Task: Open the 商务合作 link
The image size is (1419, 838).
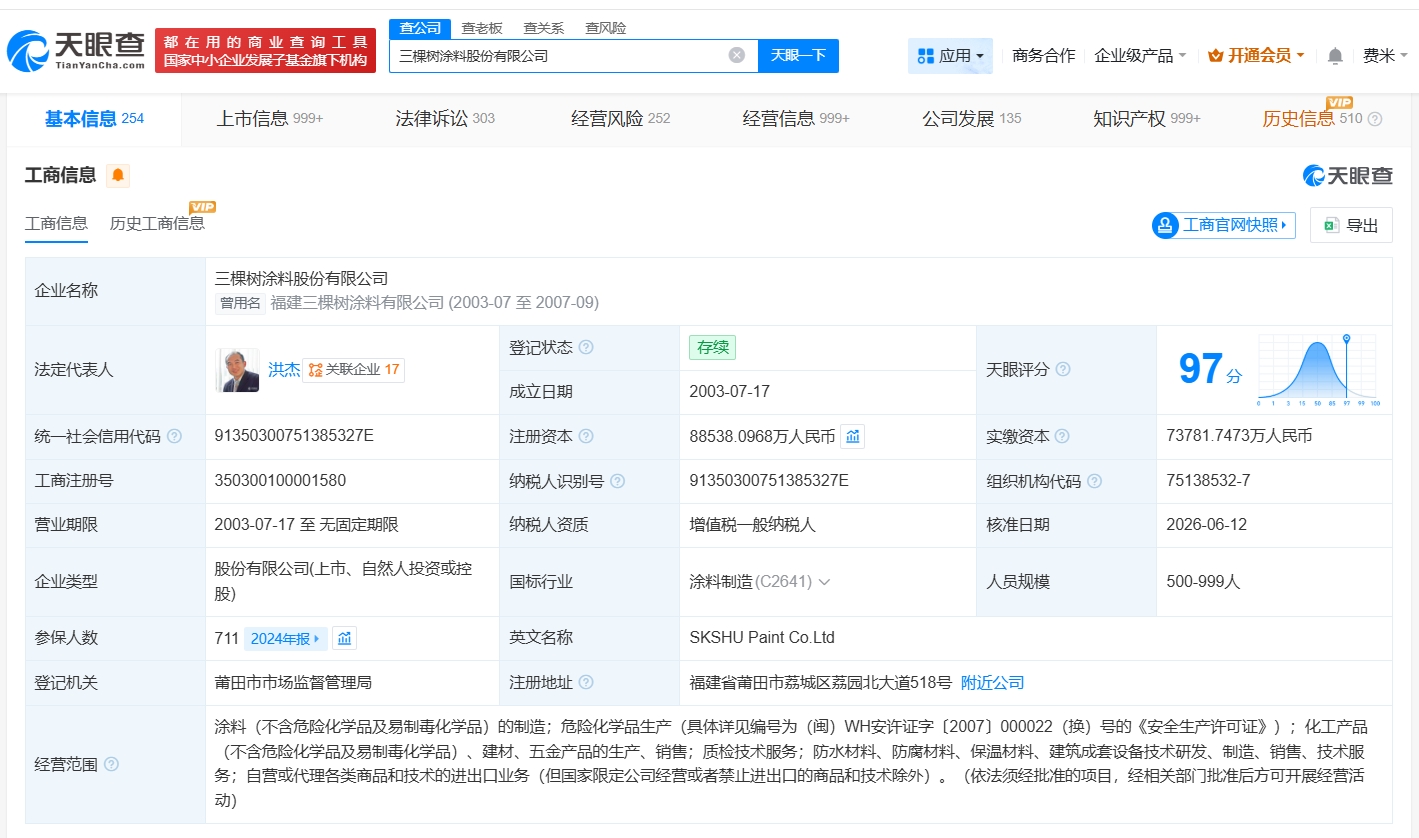Action: pos(1044,56)
